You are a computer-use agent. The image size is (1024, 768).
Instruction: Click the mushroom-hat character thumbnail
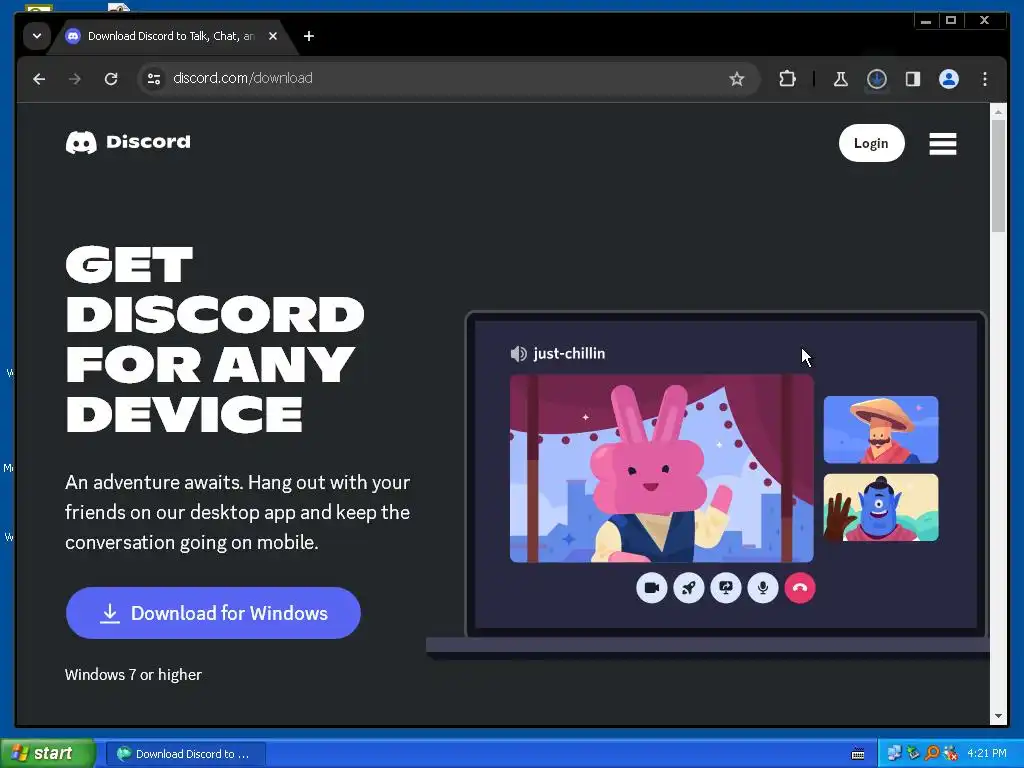pyautogui.click(x=881, y=430)
